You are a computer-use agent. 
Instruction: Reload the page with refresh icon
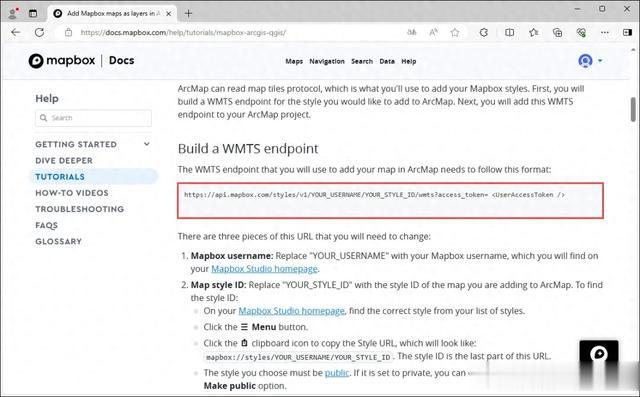tap(39, 32)
